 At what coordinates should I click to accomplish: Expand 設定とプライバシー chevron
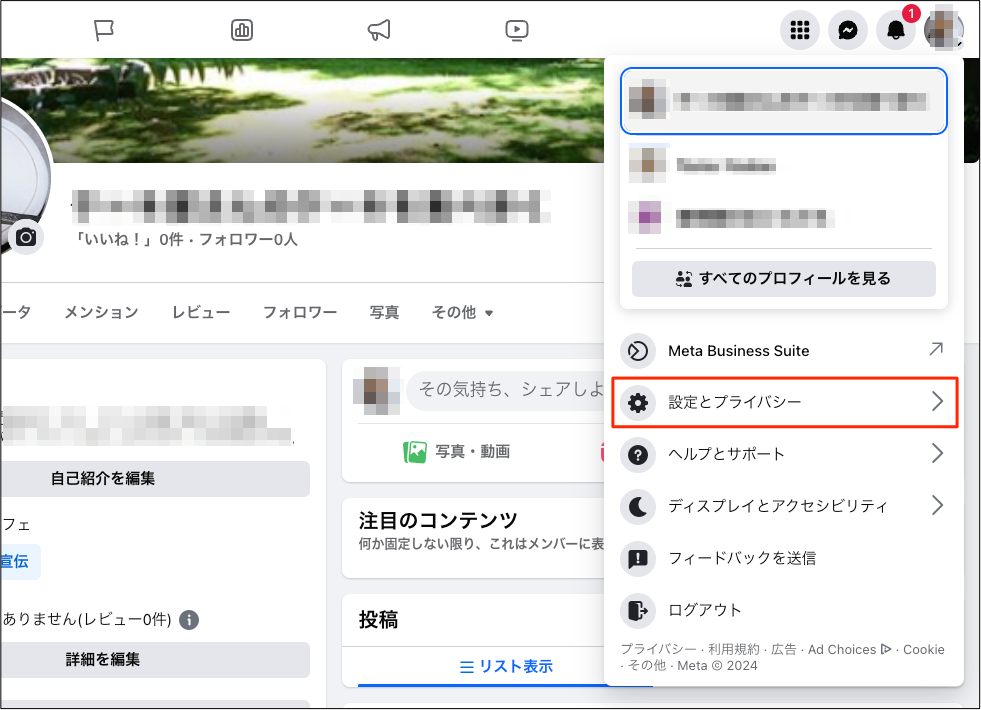coord(937,402)
